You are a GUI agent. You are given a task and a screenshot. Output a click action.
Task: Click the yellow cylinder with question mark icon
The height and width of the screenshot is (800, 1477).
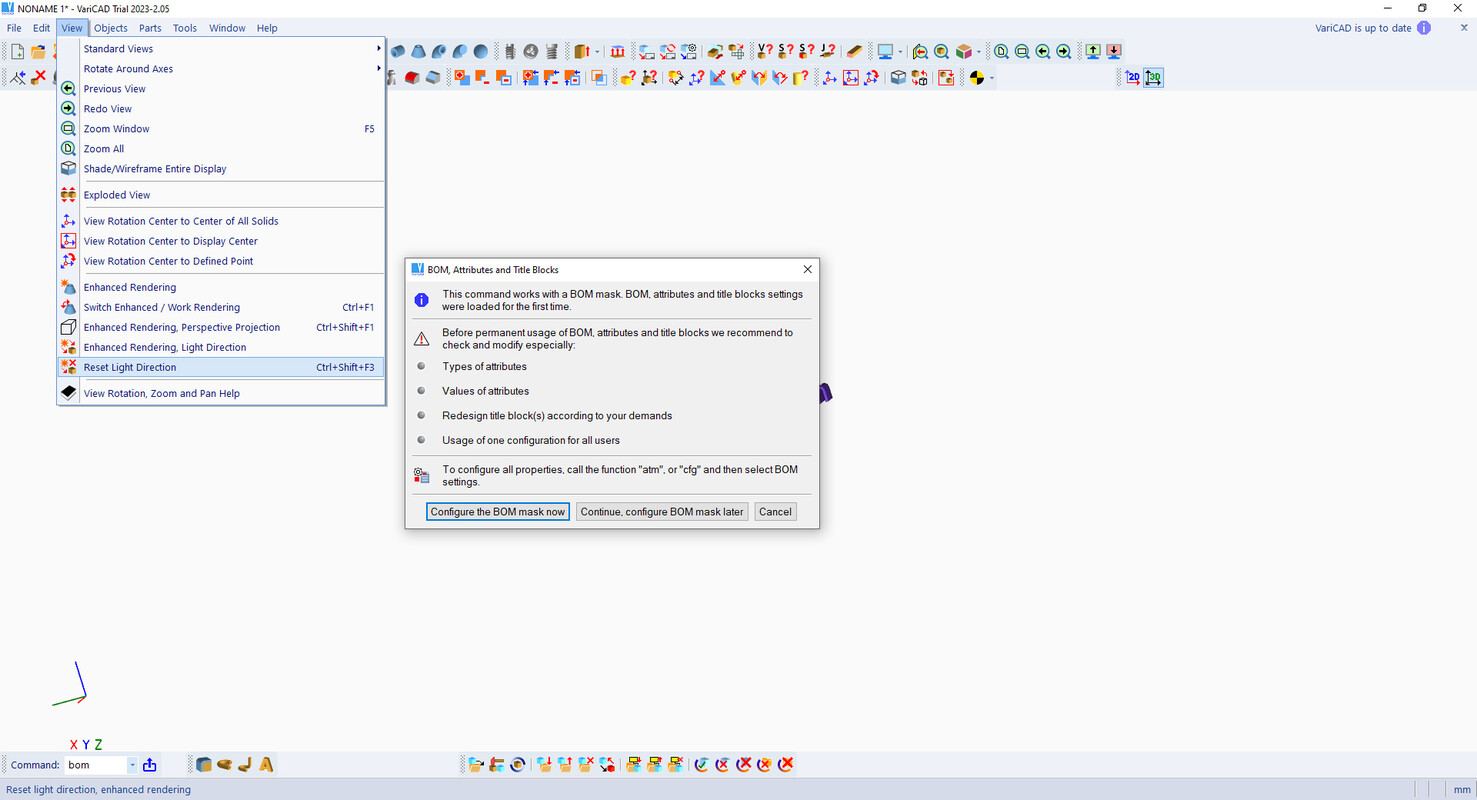coord(801,77)
